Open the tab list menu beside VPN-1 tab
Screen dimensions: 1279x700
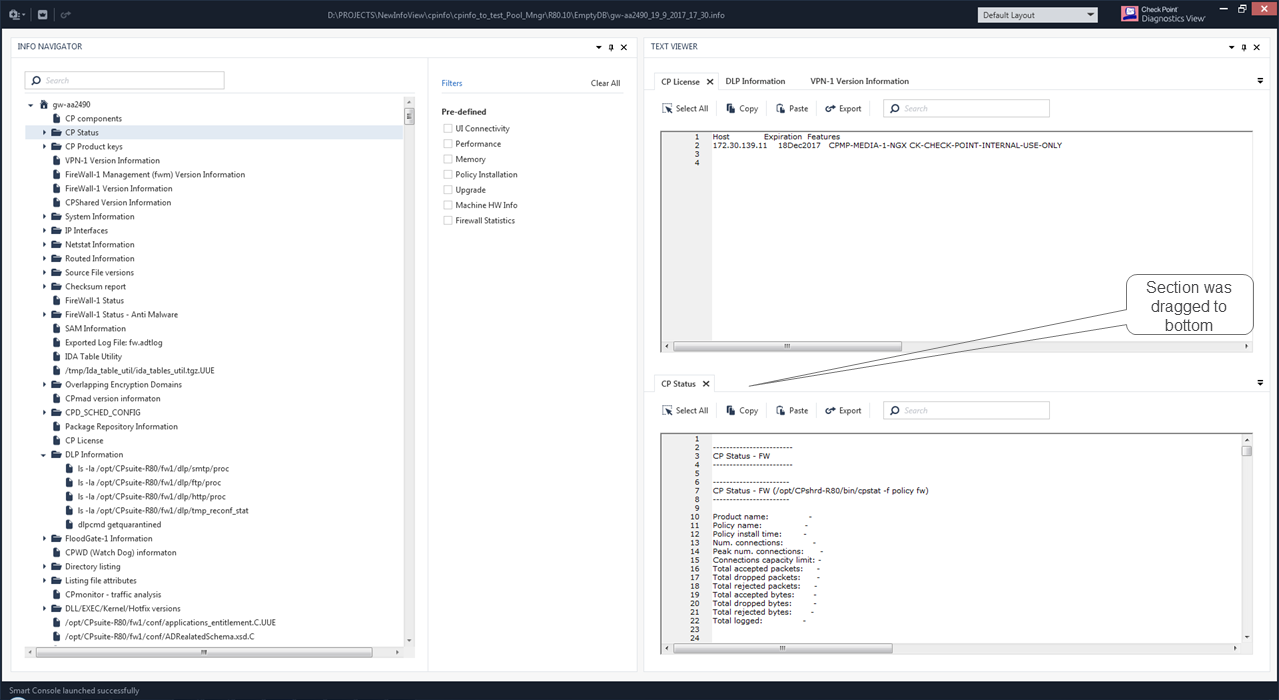click(1260, 81)
